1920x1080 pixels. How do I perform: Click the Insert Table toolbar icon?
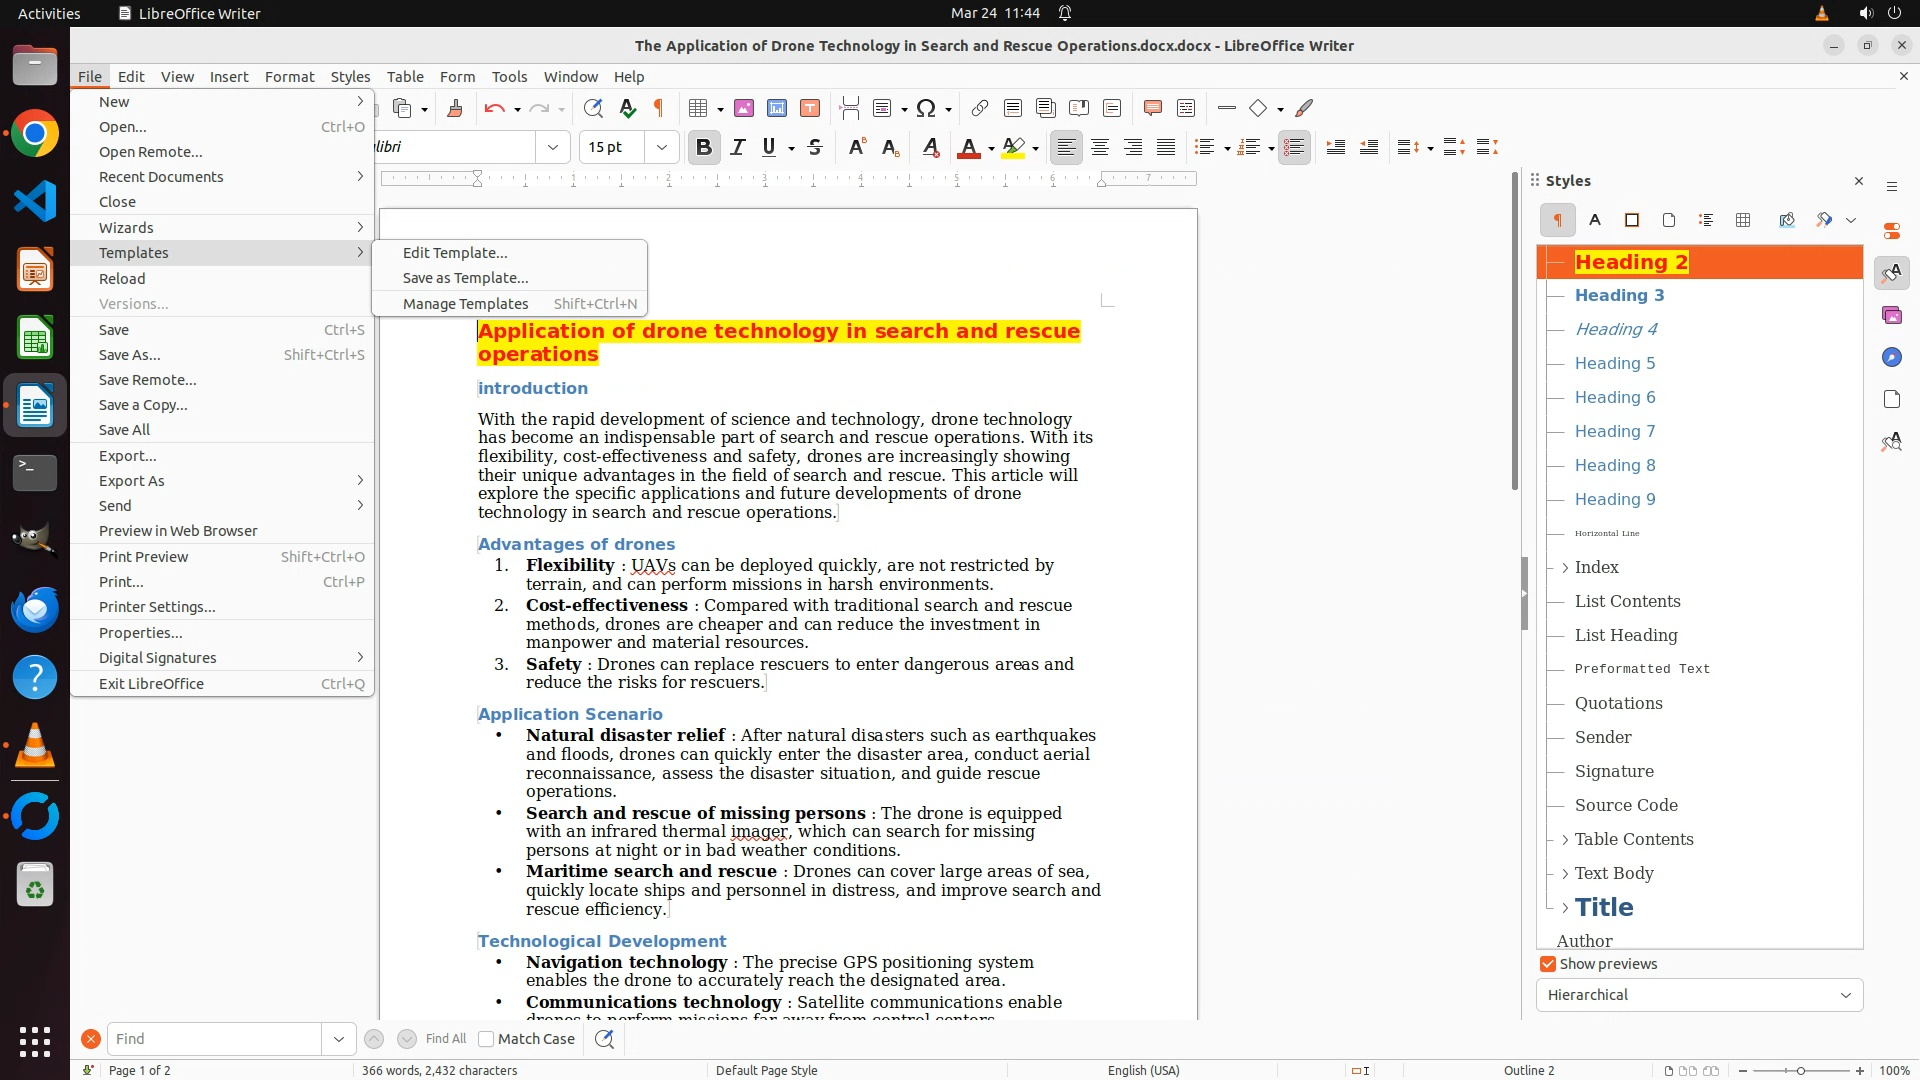pos(699,109)
